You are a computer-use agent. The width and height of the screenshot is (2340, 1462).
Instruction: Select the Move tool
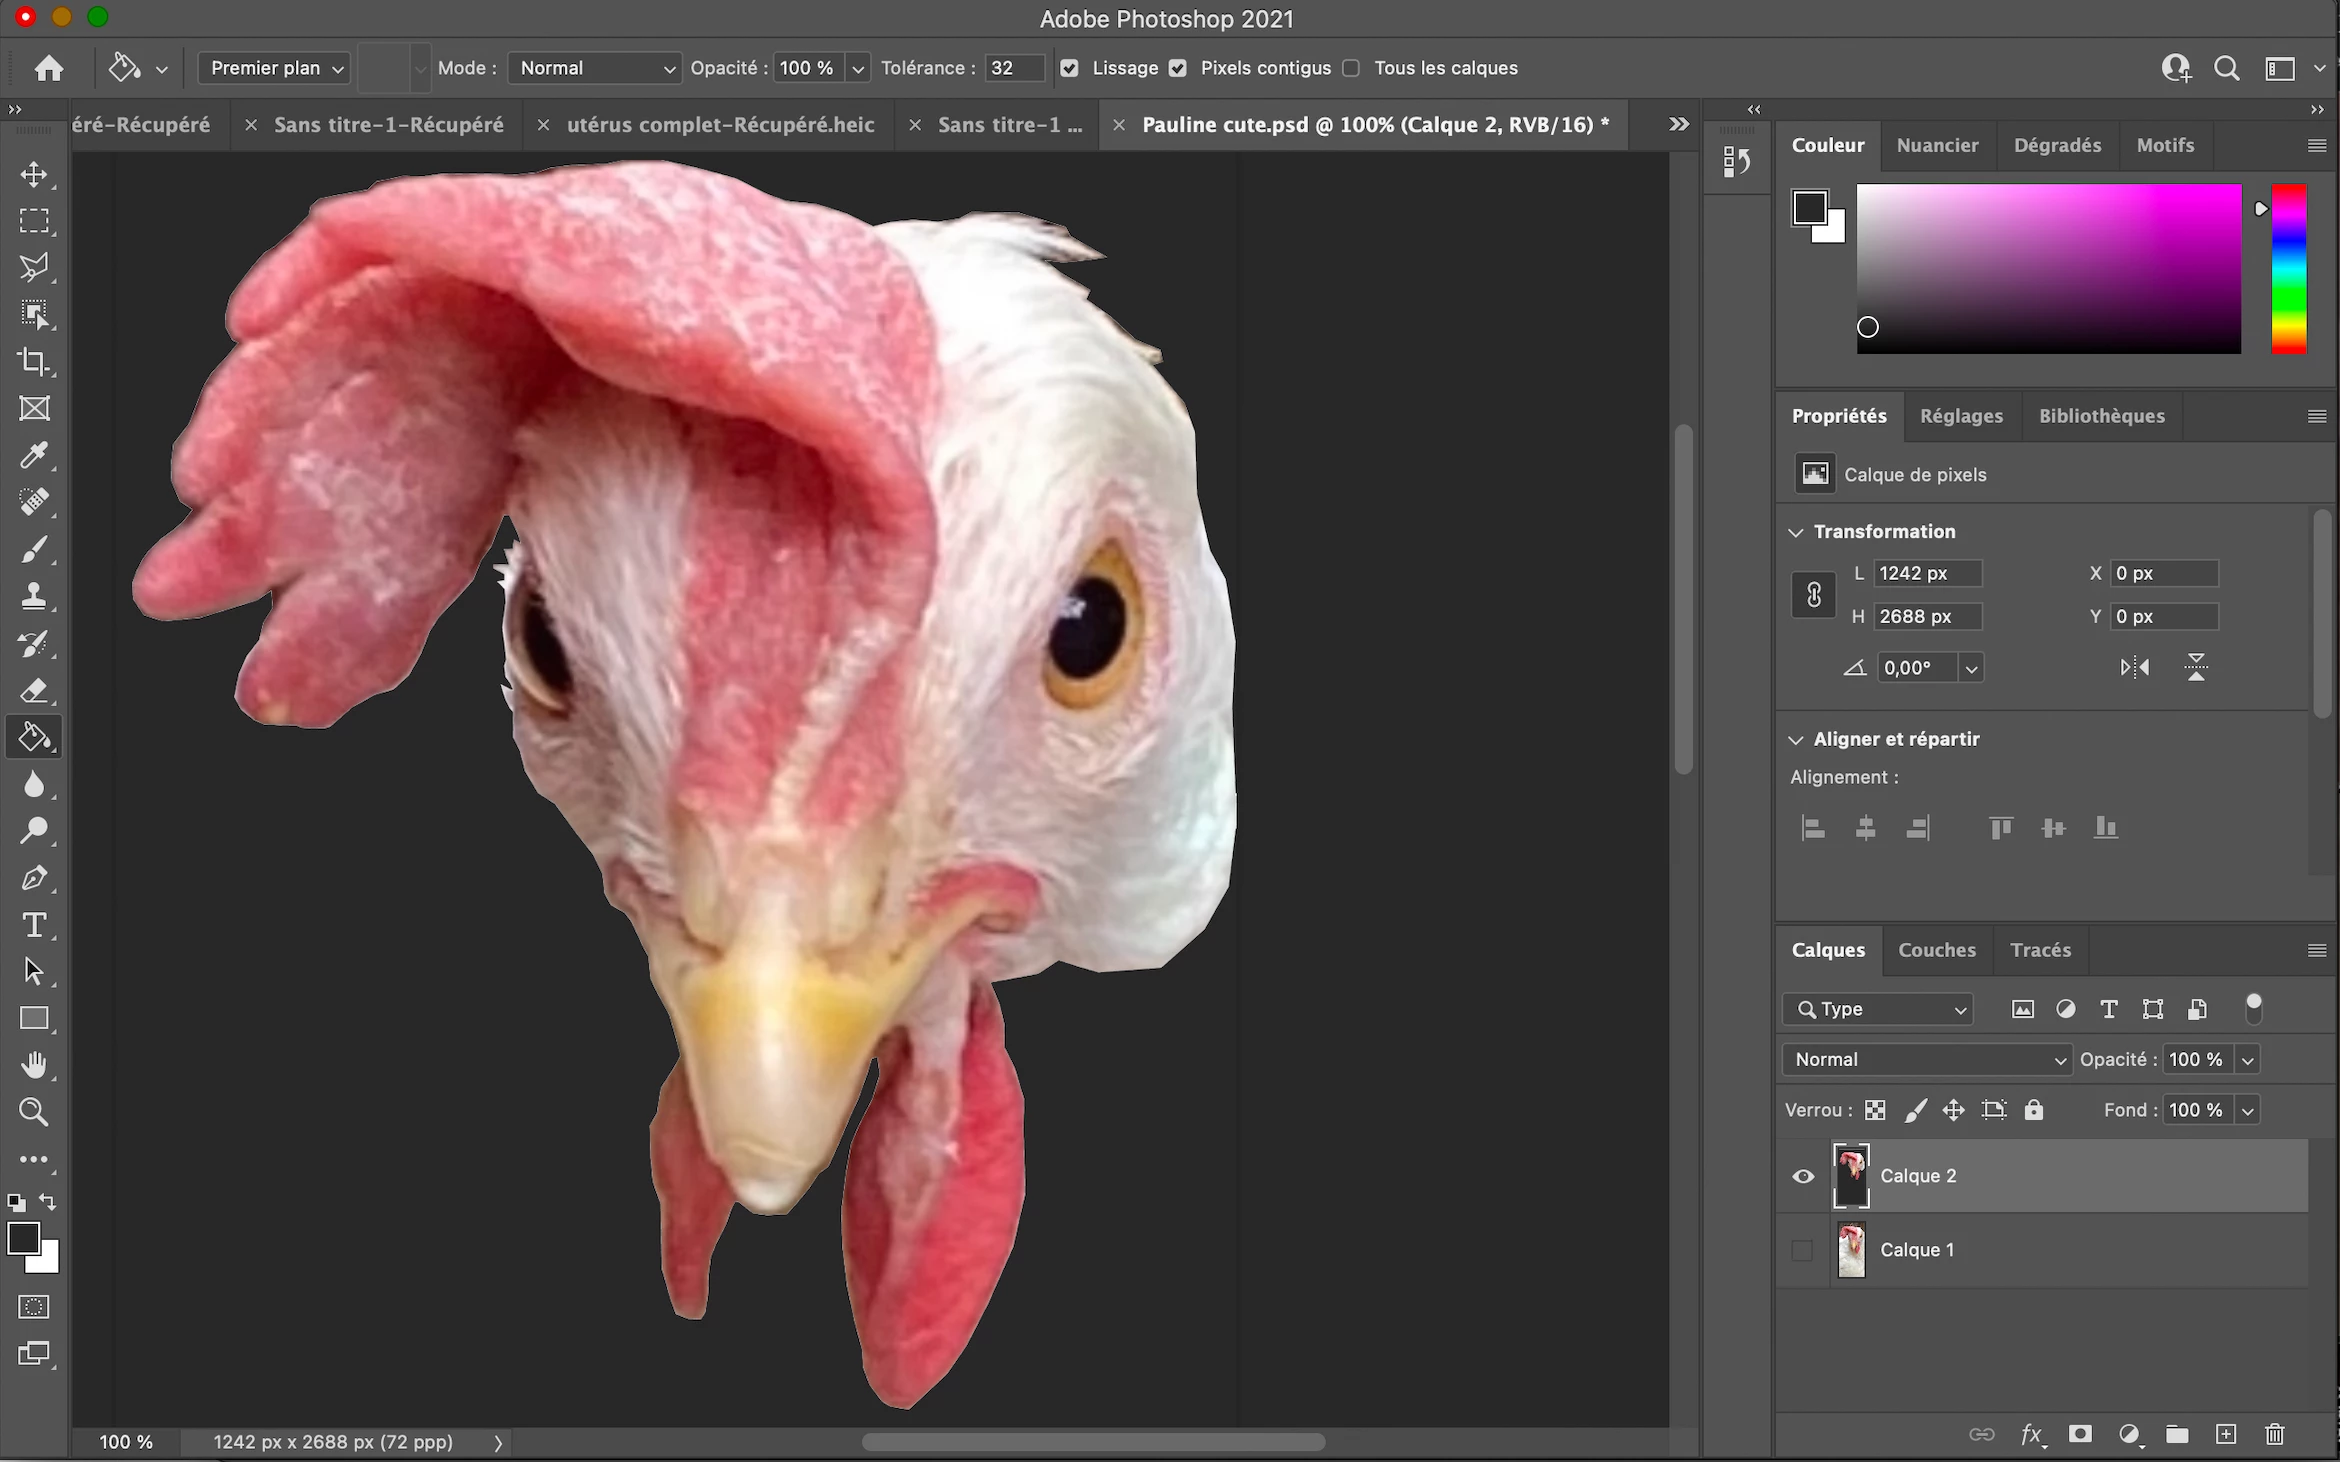[x=34, y=175]
